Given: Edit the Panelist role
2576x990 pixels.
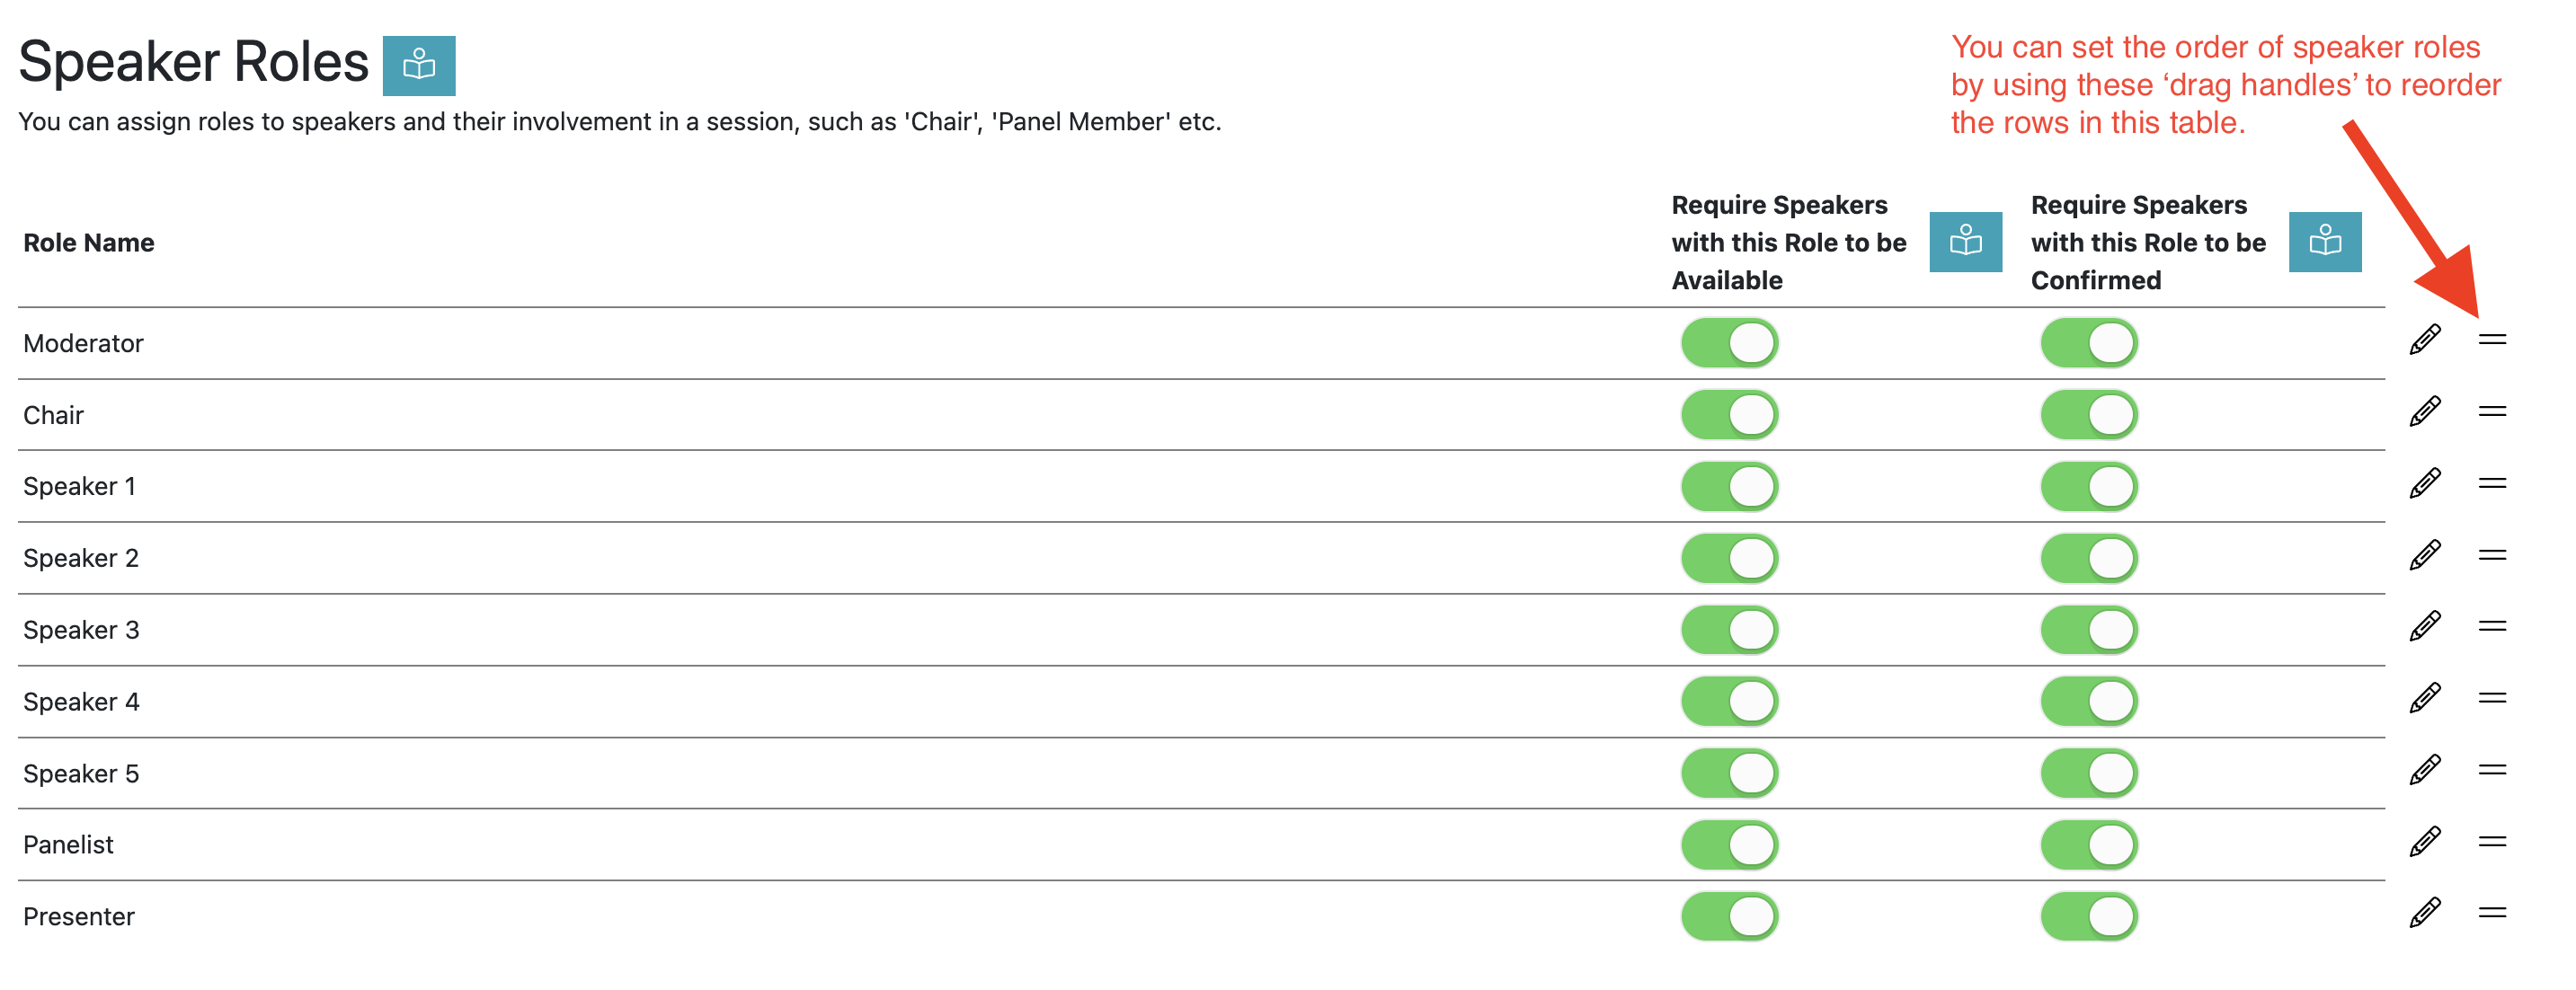Looking at the screenshot, I should click(2424, 842).
